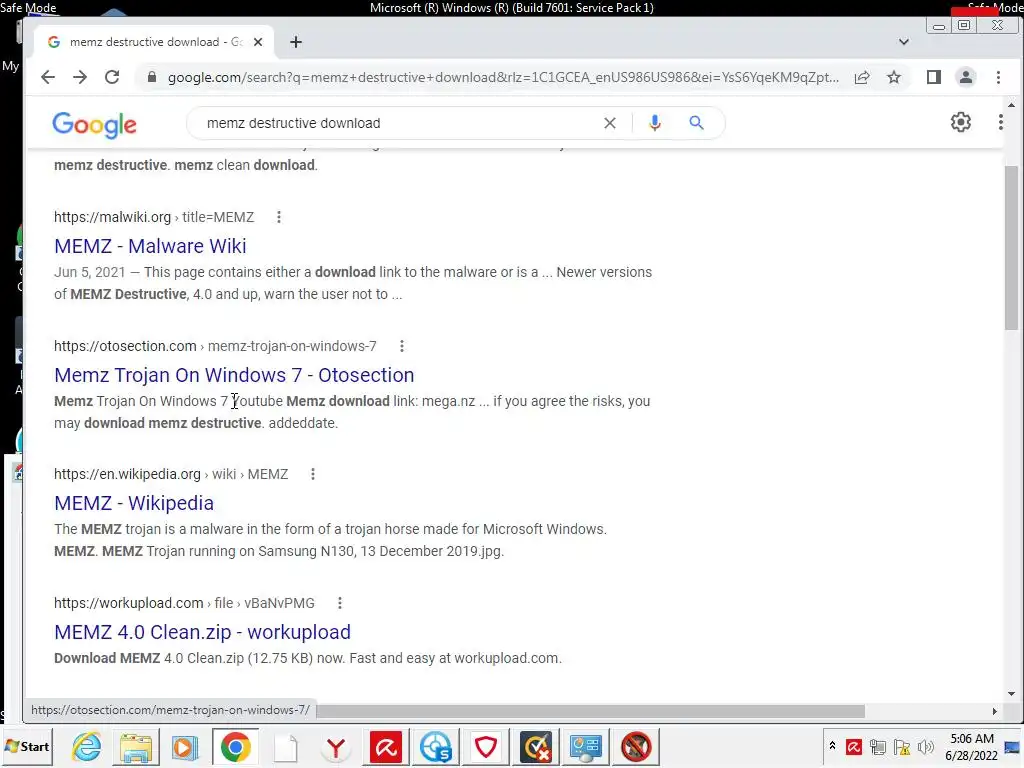The height and width of the screenshot is (768, 1024).
Task: Open Windows Media Player from taskbar
Action: (185, 746)
